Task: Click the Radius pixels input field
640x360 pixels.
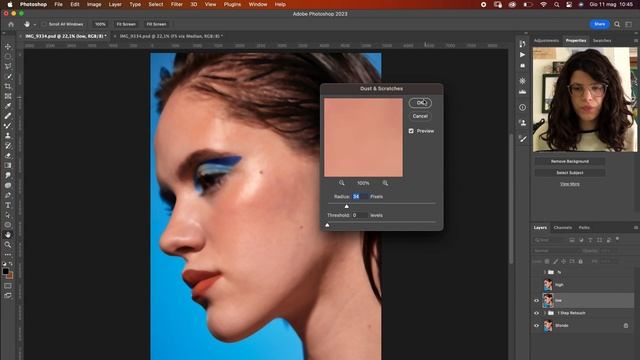Action: tap(359, 196)
